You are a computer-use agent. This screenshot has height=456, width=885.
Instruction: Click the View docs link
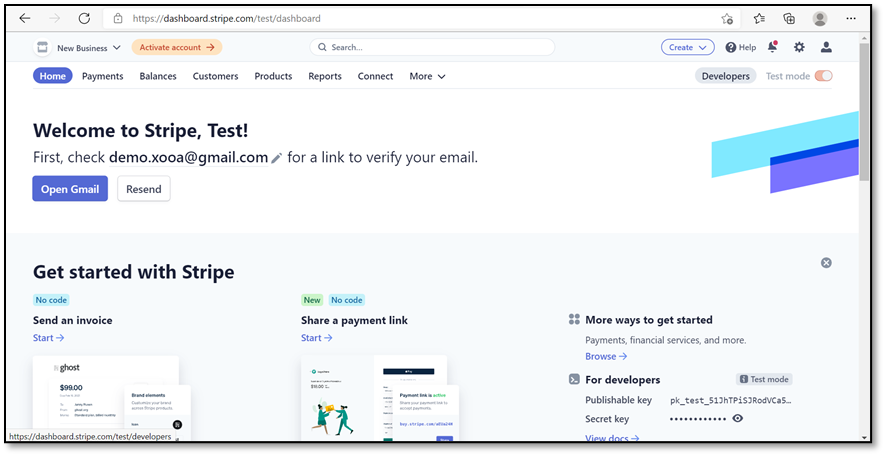point(612,438)
